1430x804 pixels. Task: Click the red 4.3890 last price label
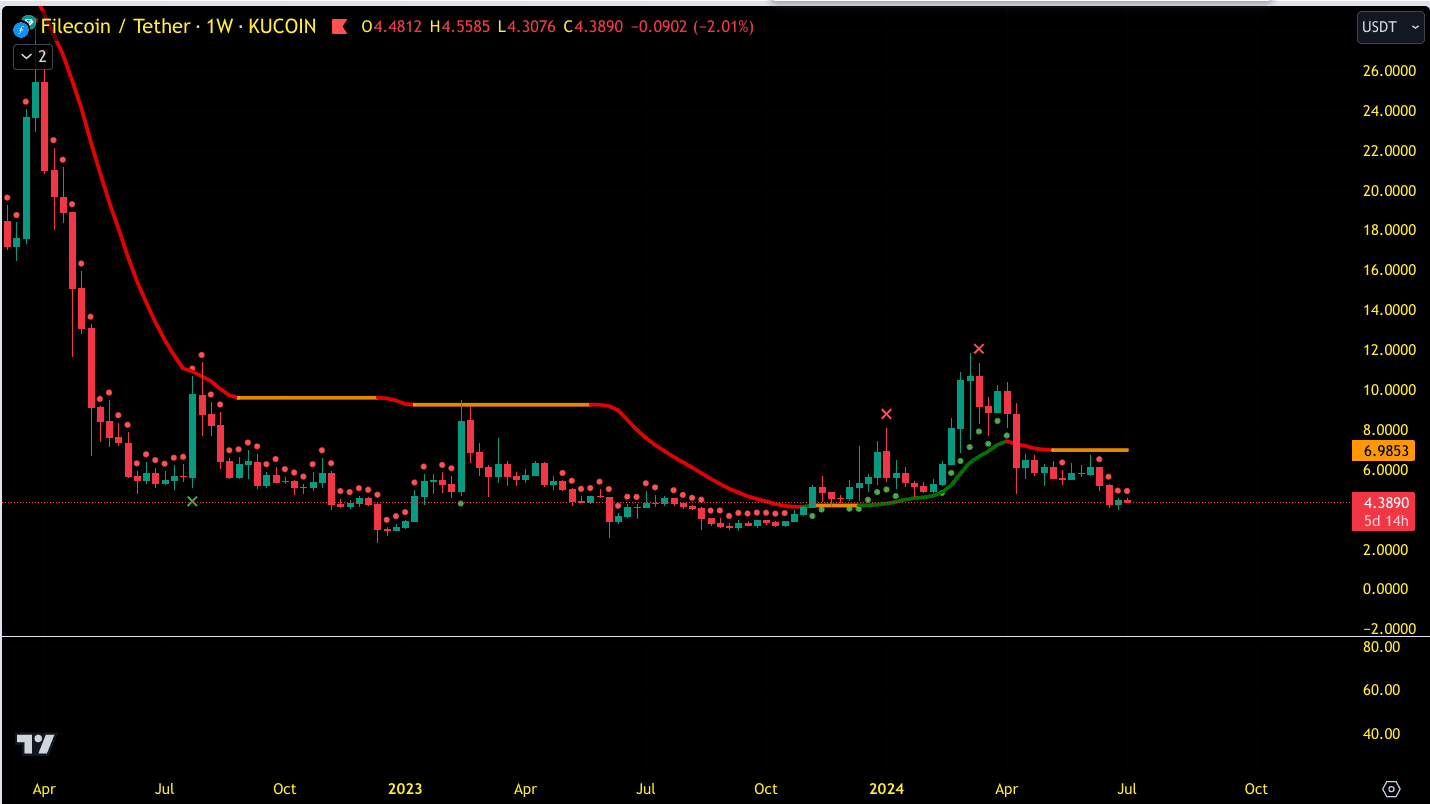point(1384,502)
